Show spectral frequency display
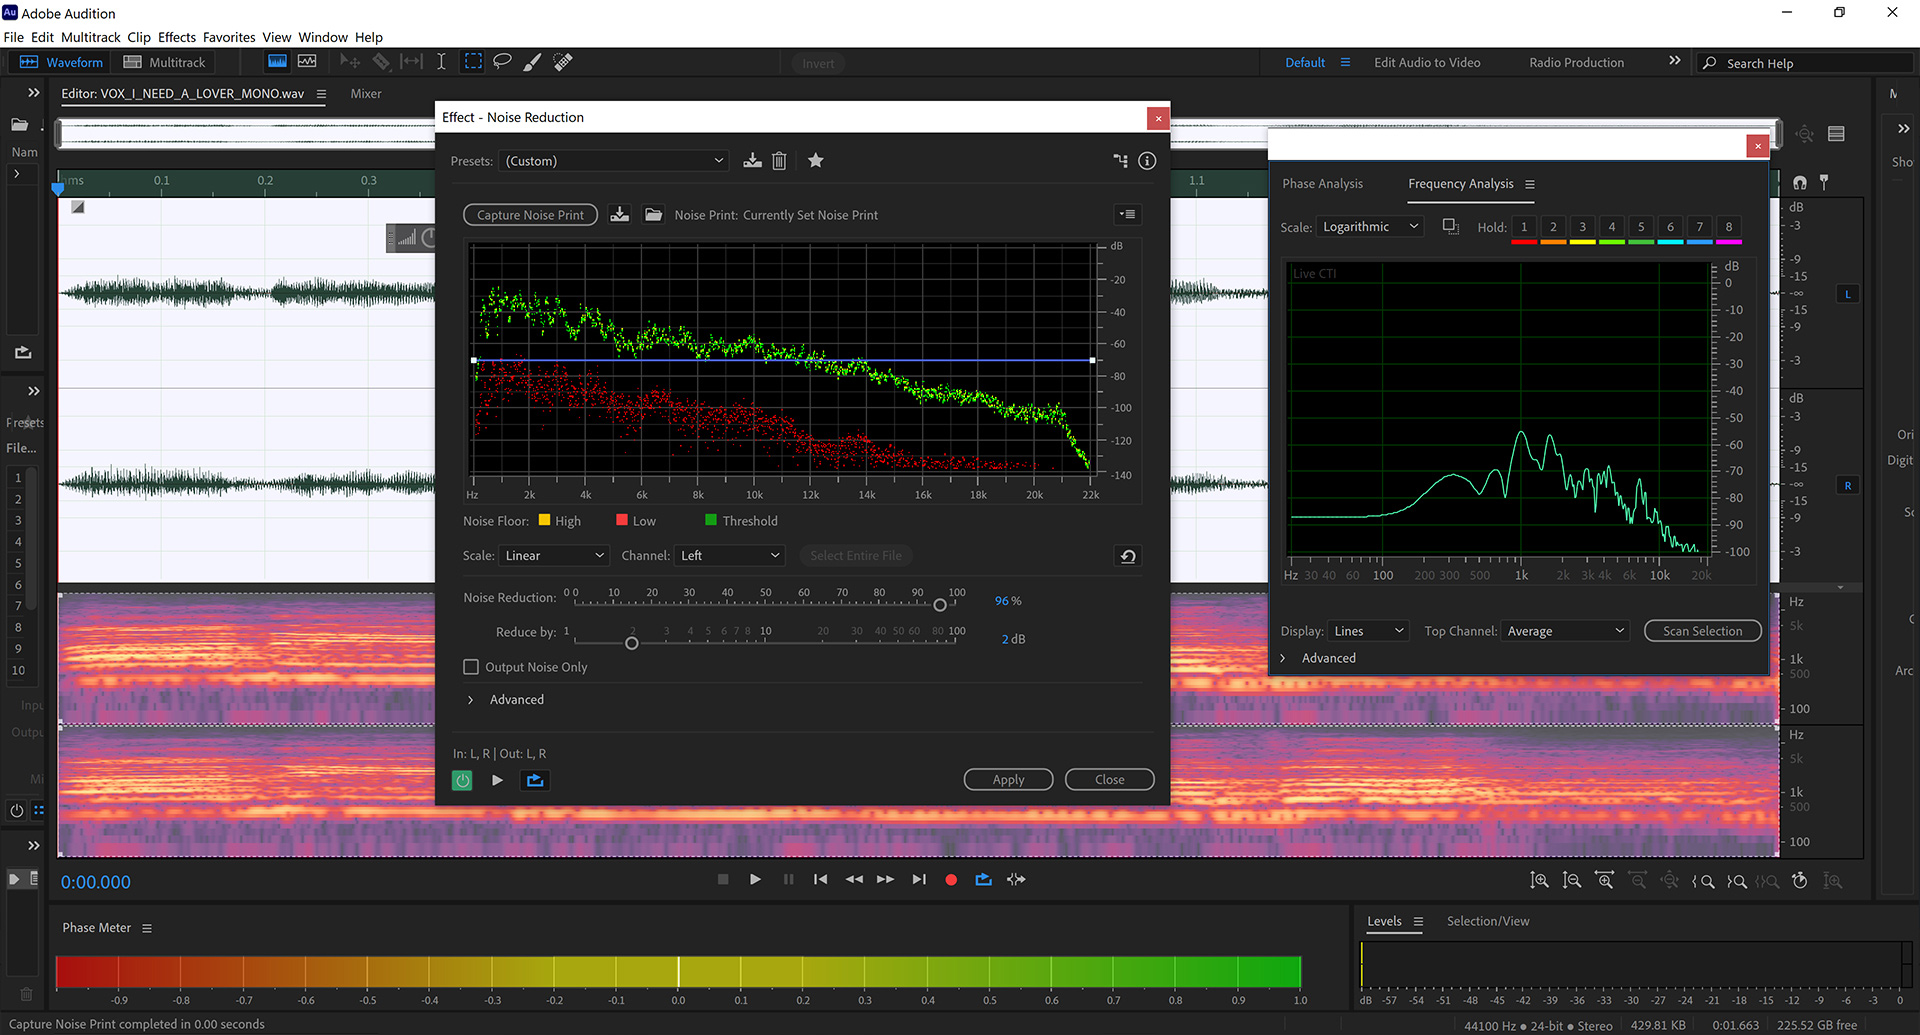The width and height of the screenshot is (1920, 1035). click(x=277, y=62)
